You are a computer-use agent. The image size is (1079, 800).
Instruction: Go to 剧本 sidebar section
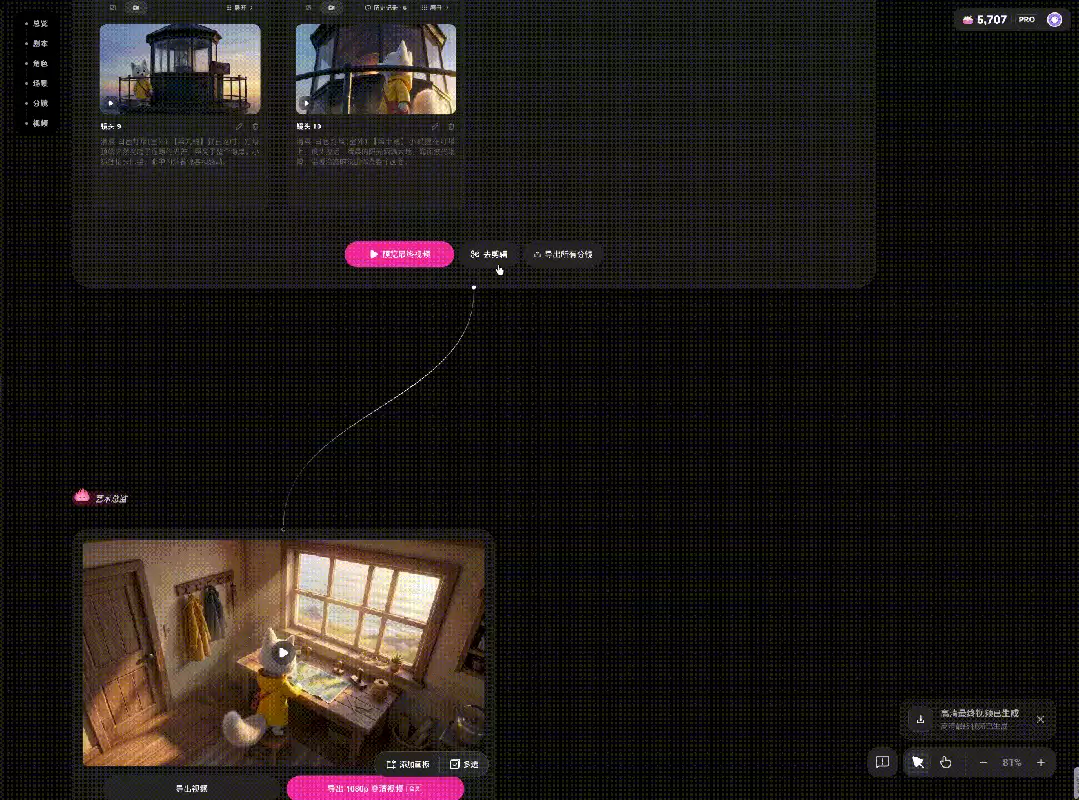click(40, 43)
